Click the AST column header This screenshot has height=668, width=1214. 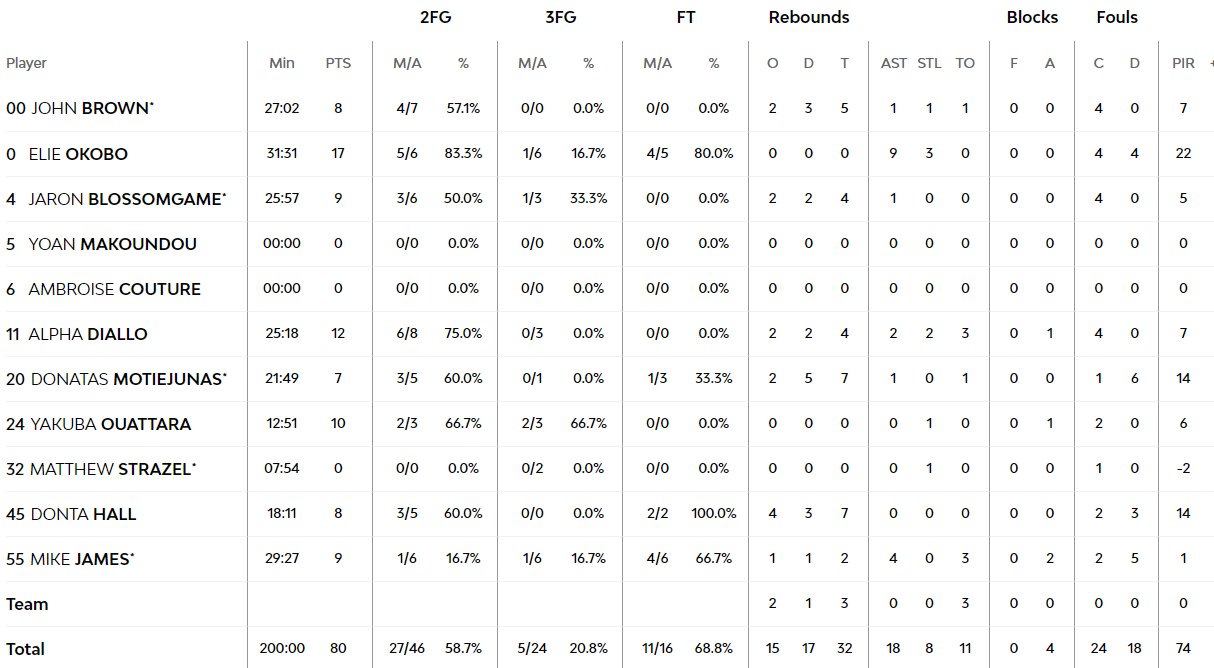pos(894,63)
